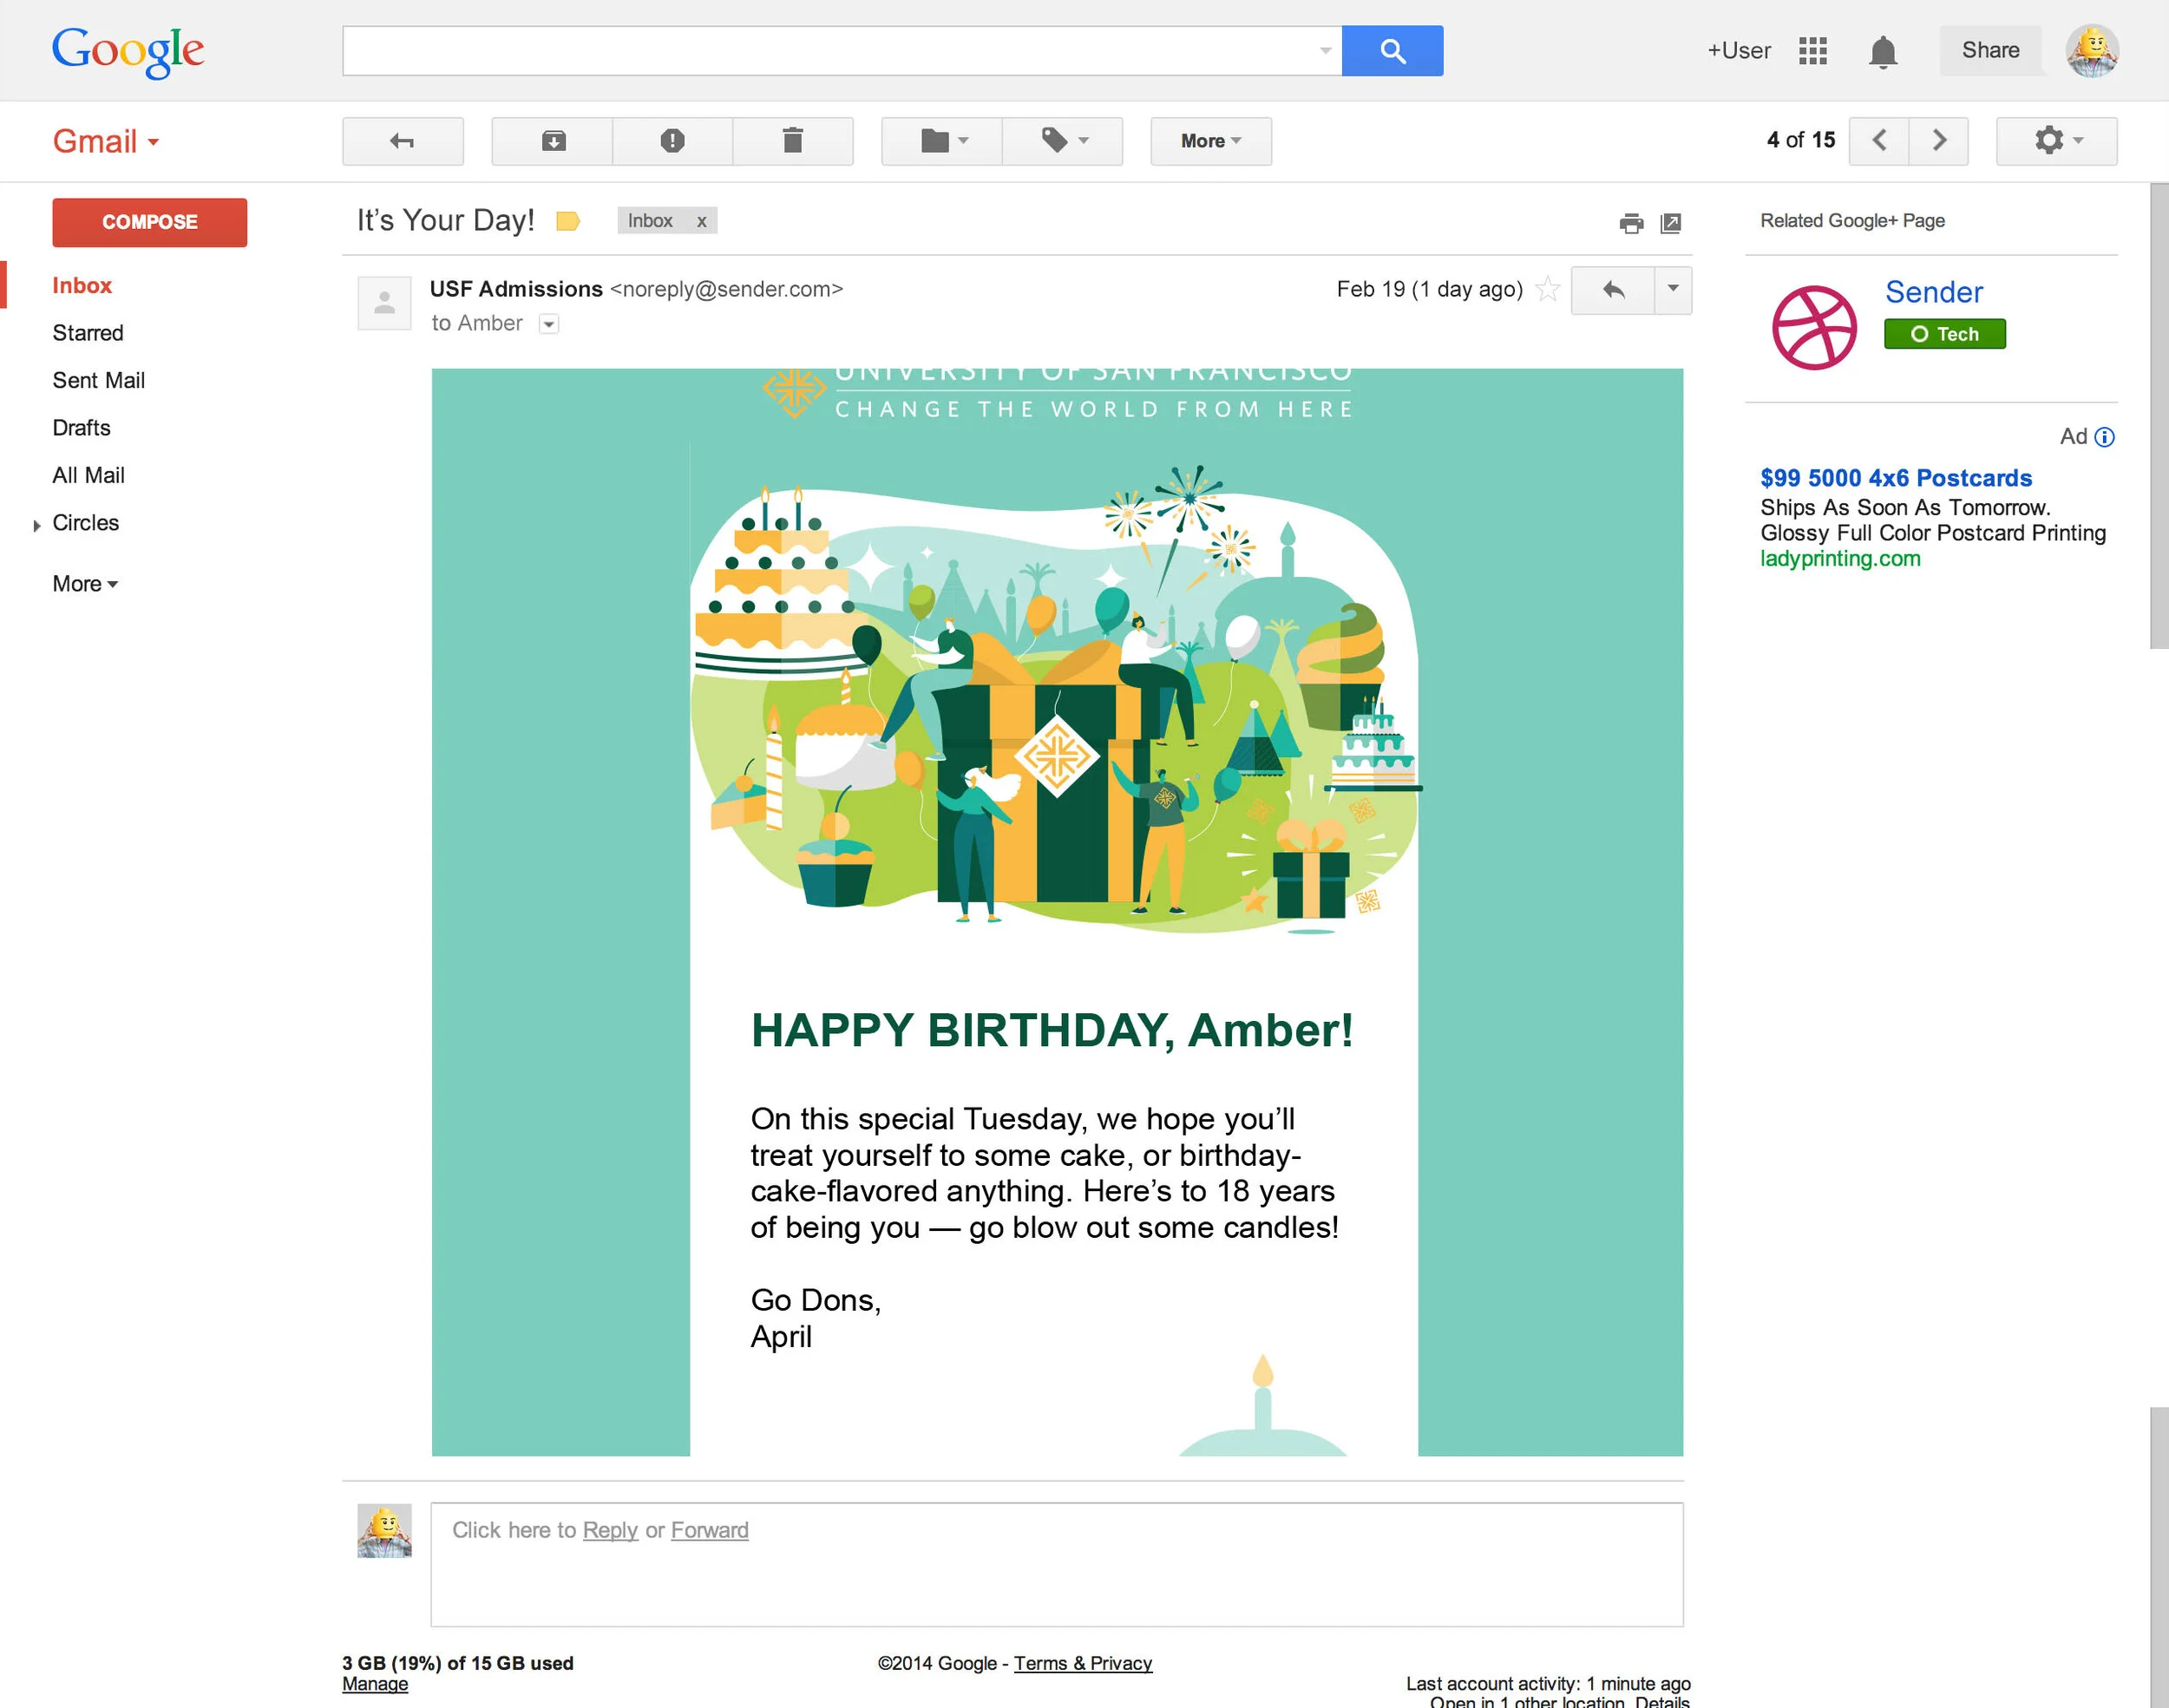Reply using the arrow button by the date
The image size is (2169, 1708).
coord(1612,290)
